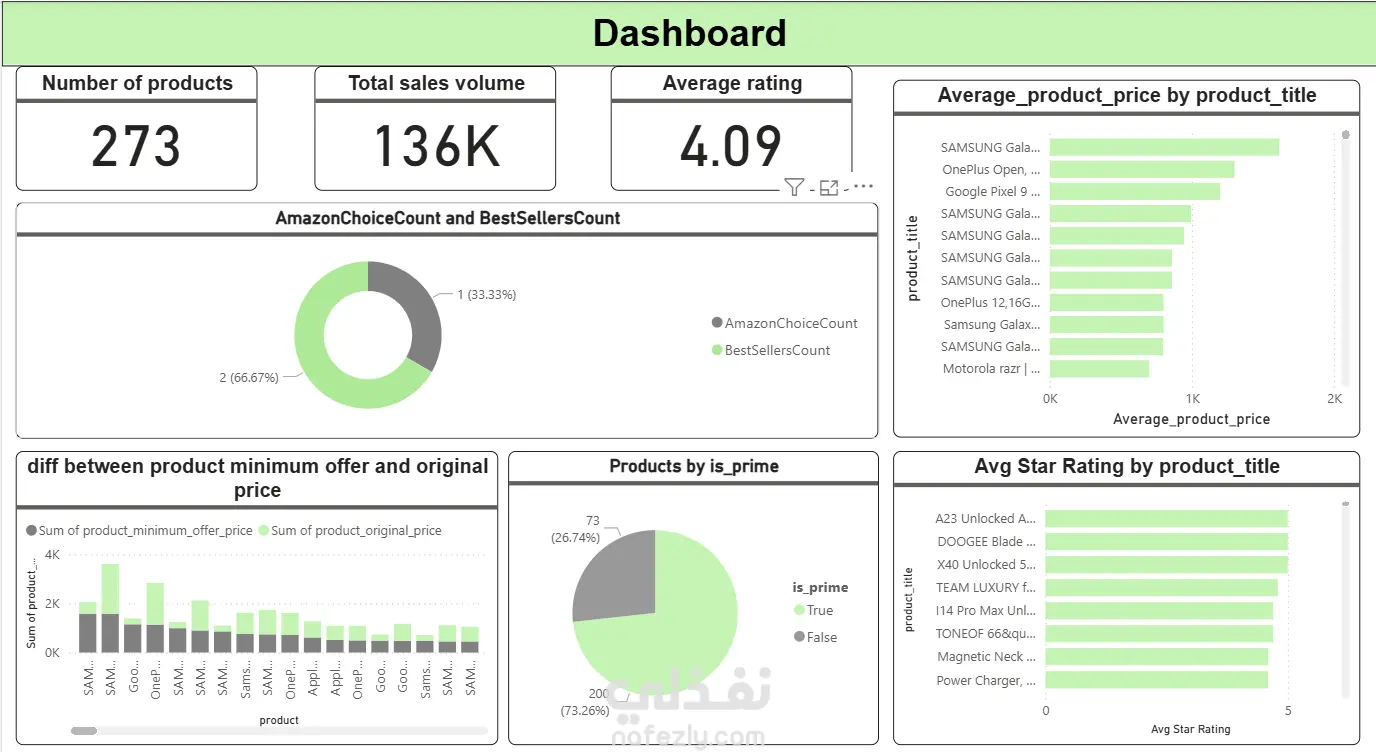The image size is (1376, 752).
Task: Click vertical scrollbar handle in Avg Star Rating chart
Action: click(1346, 504)
